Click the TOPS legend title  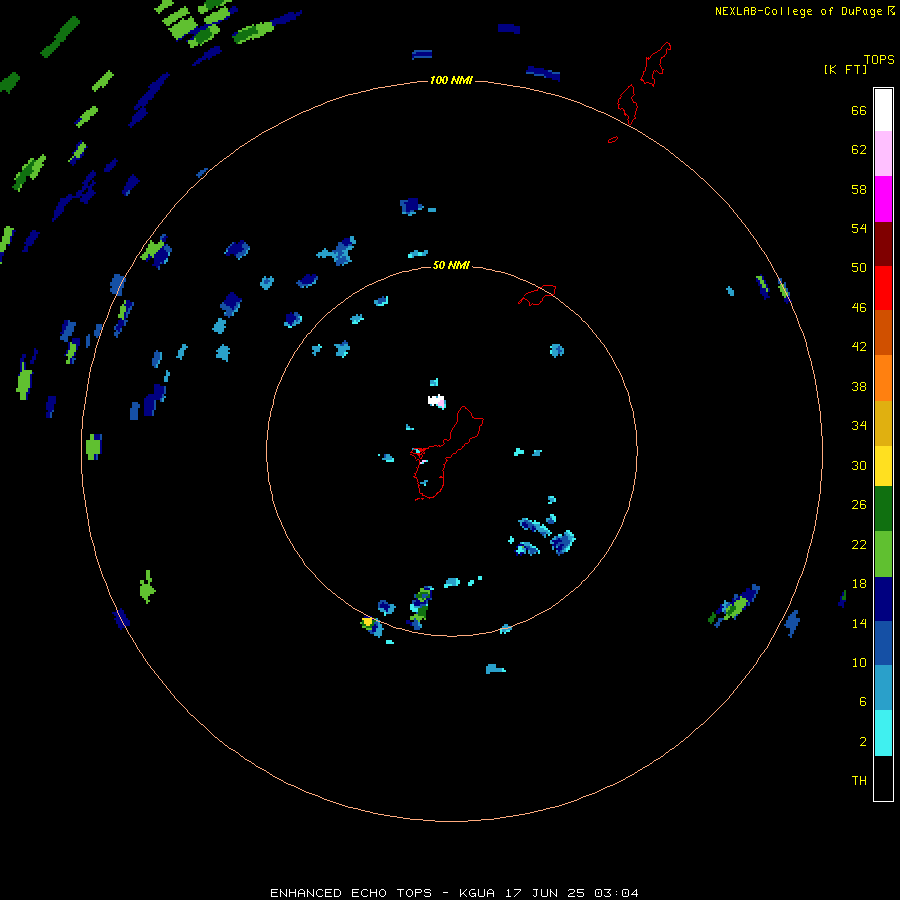(x=879, y=59)
